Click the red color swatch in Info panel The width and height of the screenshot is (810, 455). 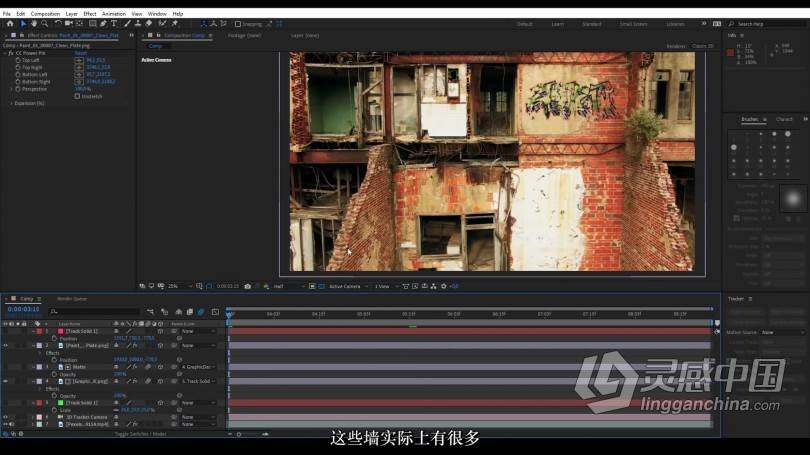[x=732, y=53]
